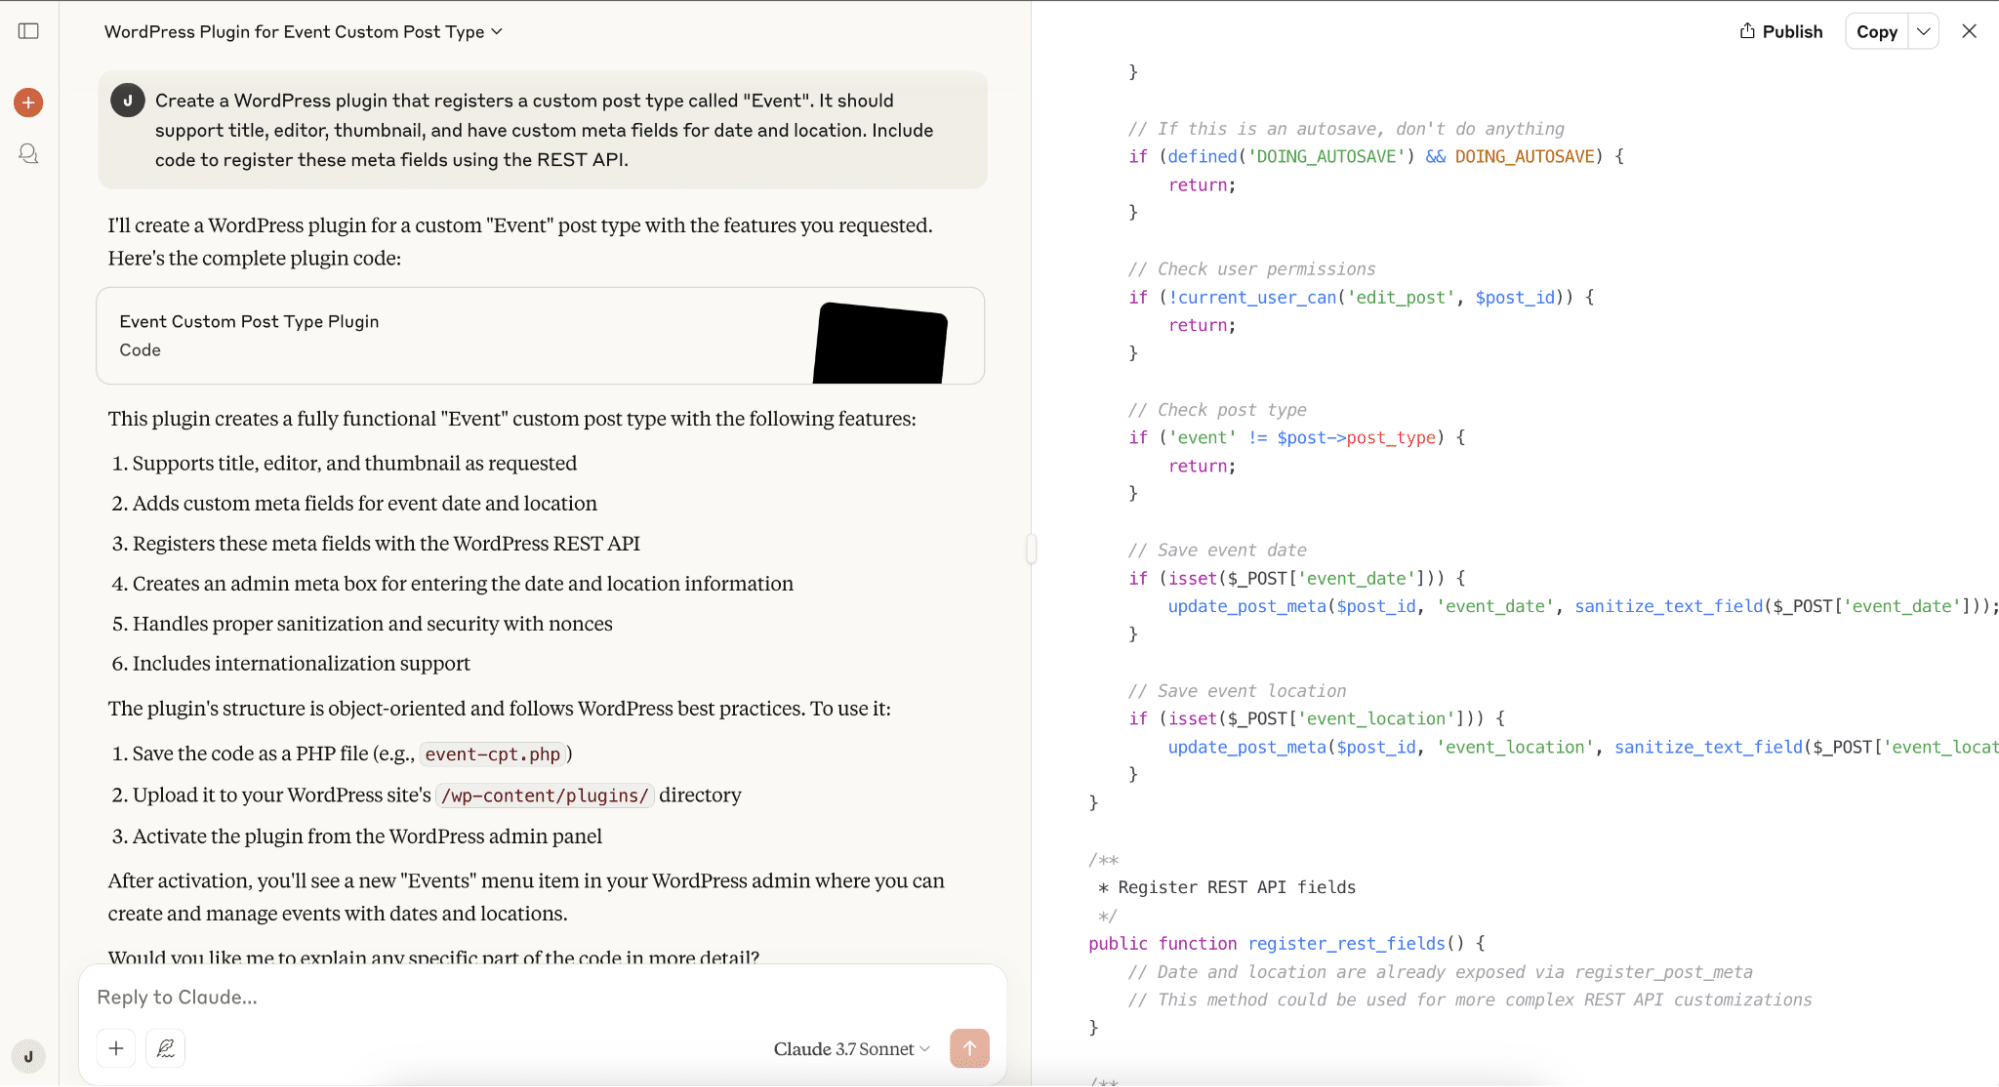Click the user prompt message bubble
Viewport: 1999px width, 1087px height.
[543, 130]
